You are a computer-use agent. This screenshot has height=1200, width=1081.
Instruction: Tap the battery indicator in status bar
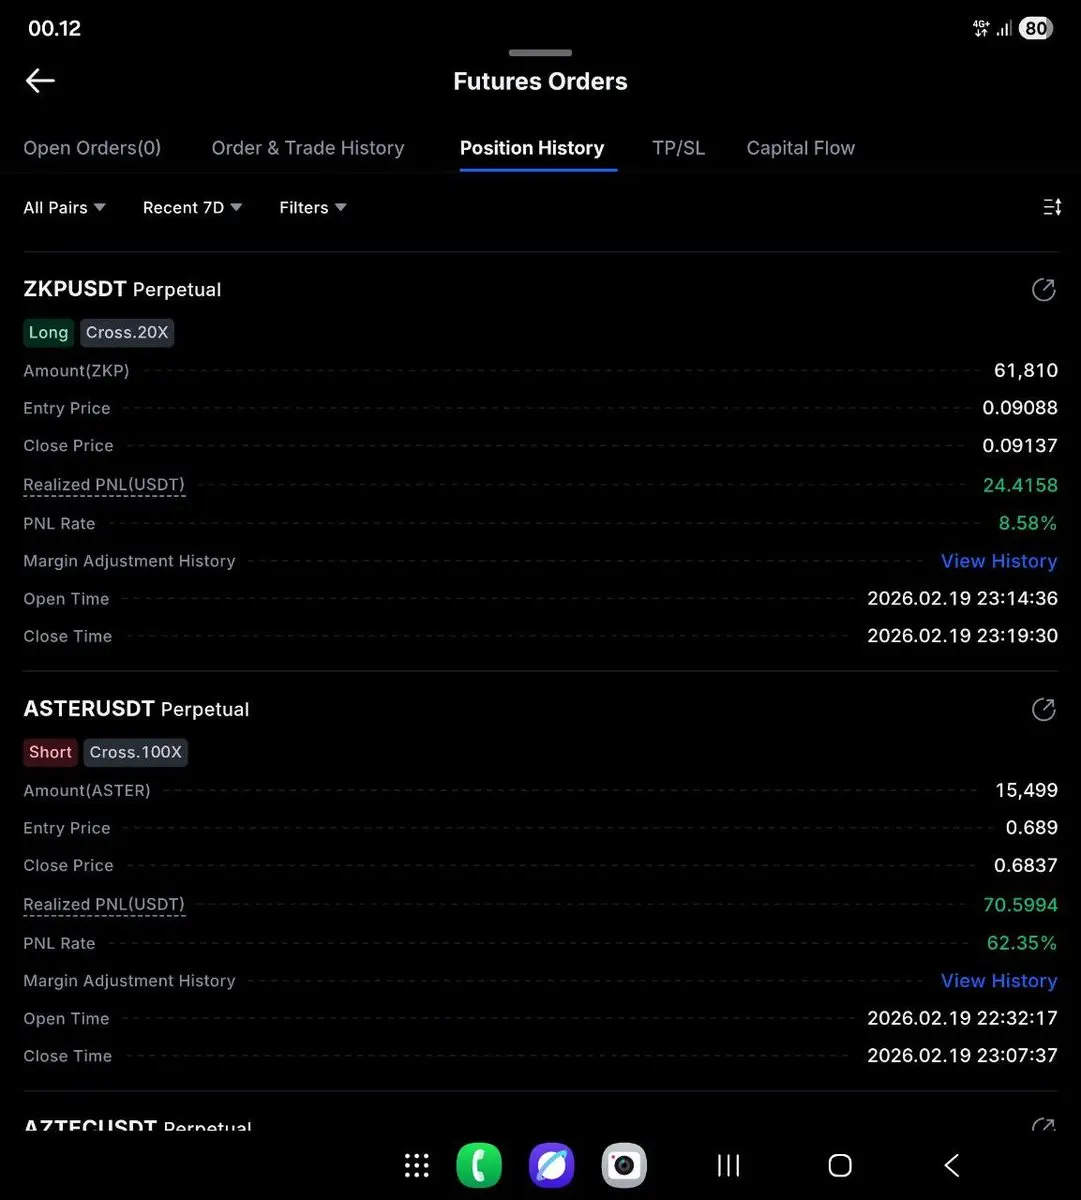1036,28
